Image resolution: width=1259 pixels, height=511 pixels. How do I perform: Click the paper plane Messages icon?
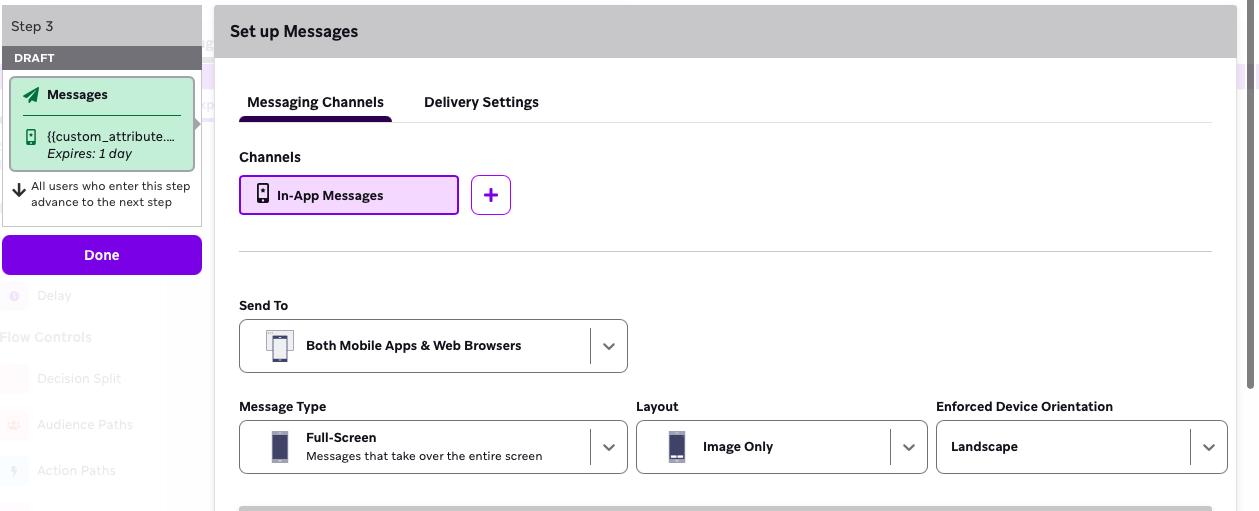[x=31, y=95]
